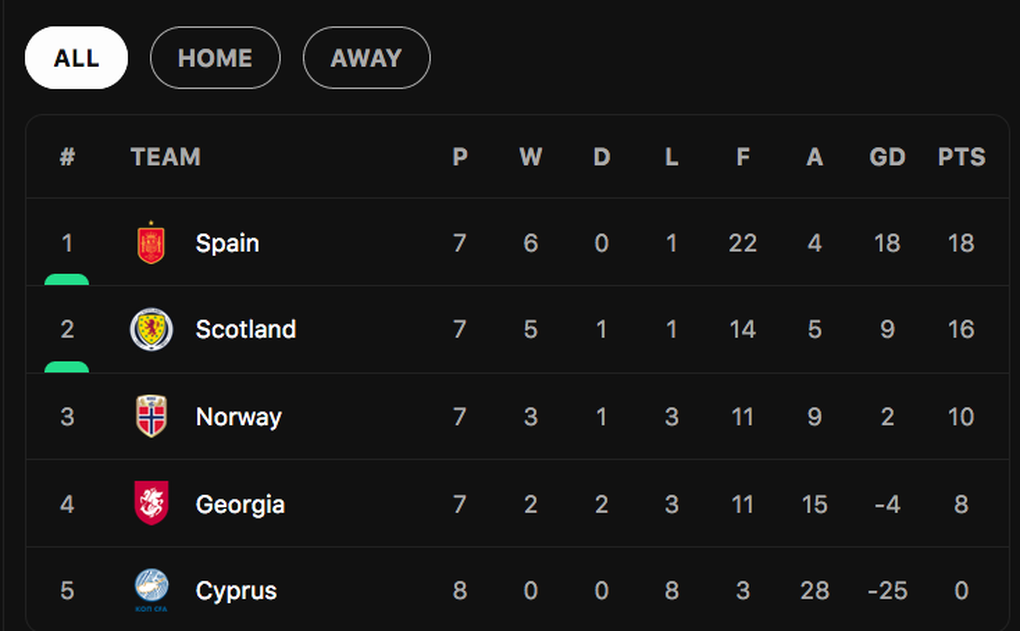The width and height of the screenshot is (1020, 631).
Task: Click the Norway team crest icon
Action: tap(151, 416)
